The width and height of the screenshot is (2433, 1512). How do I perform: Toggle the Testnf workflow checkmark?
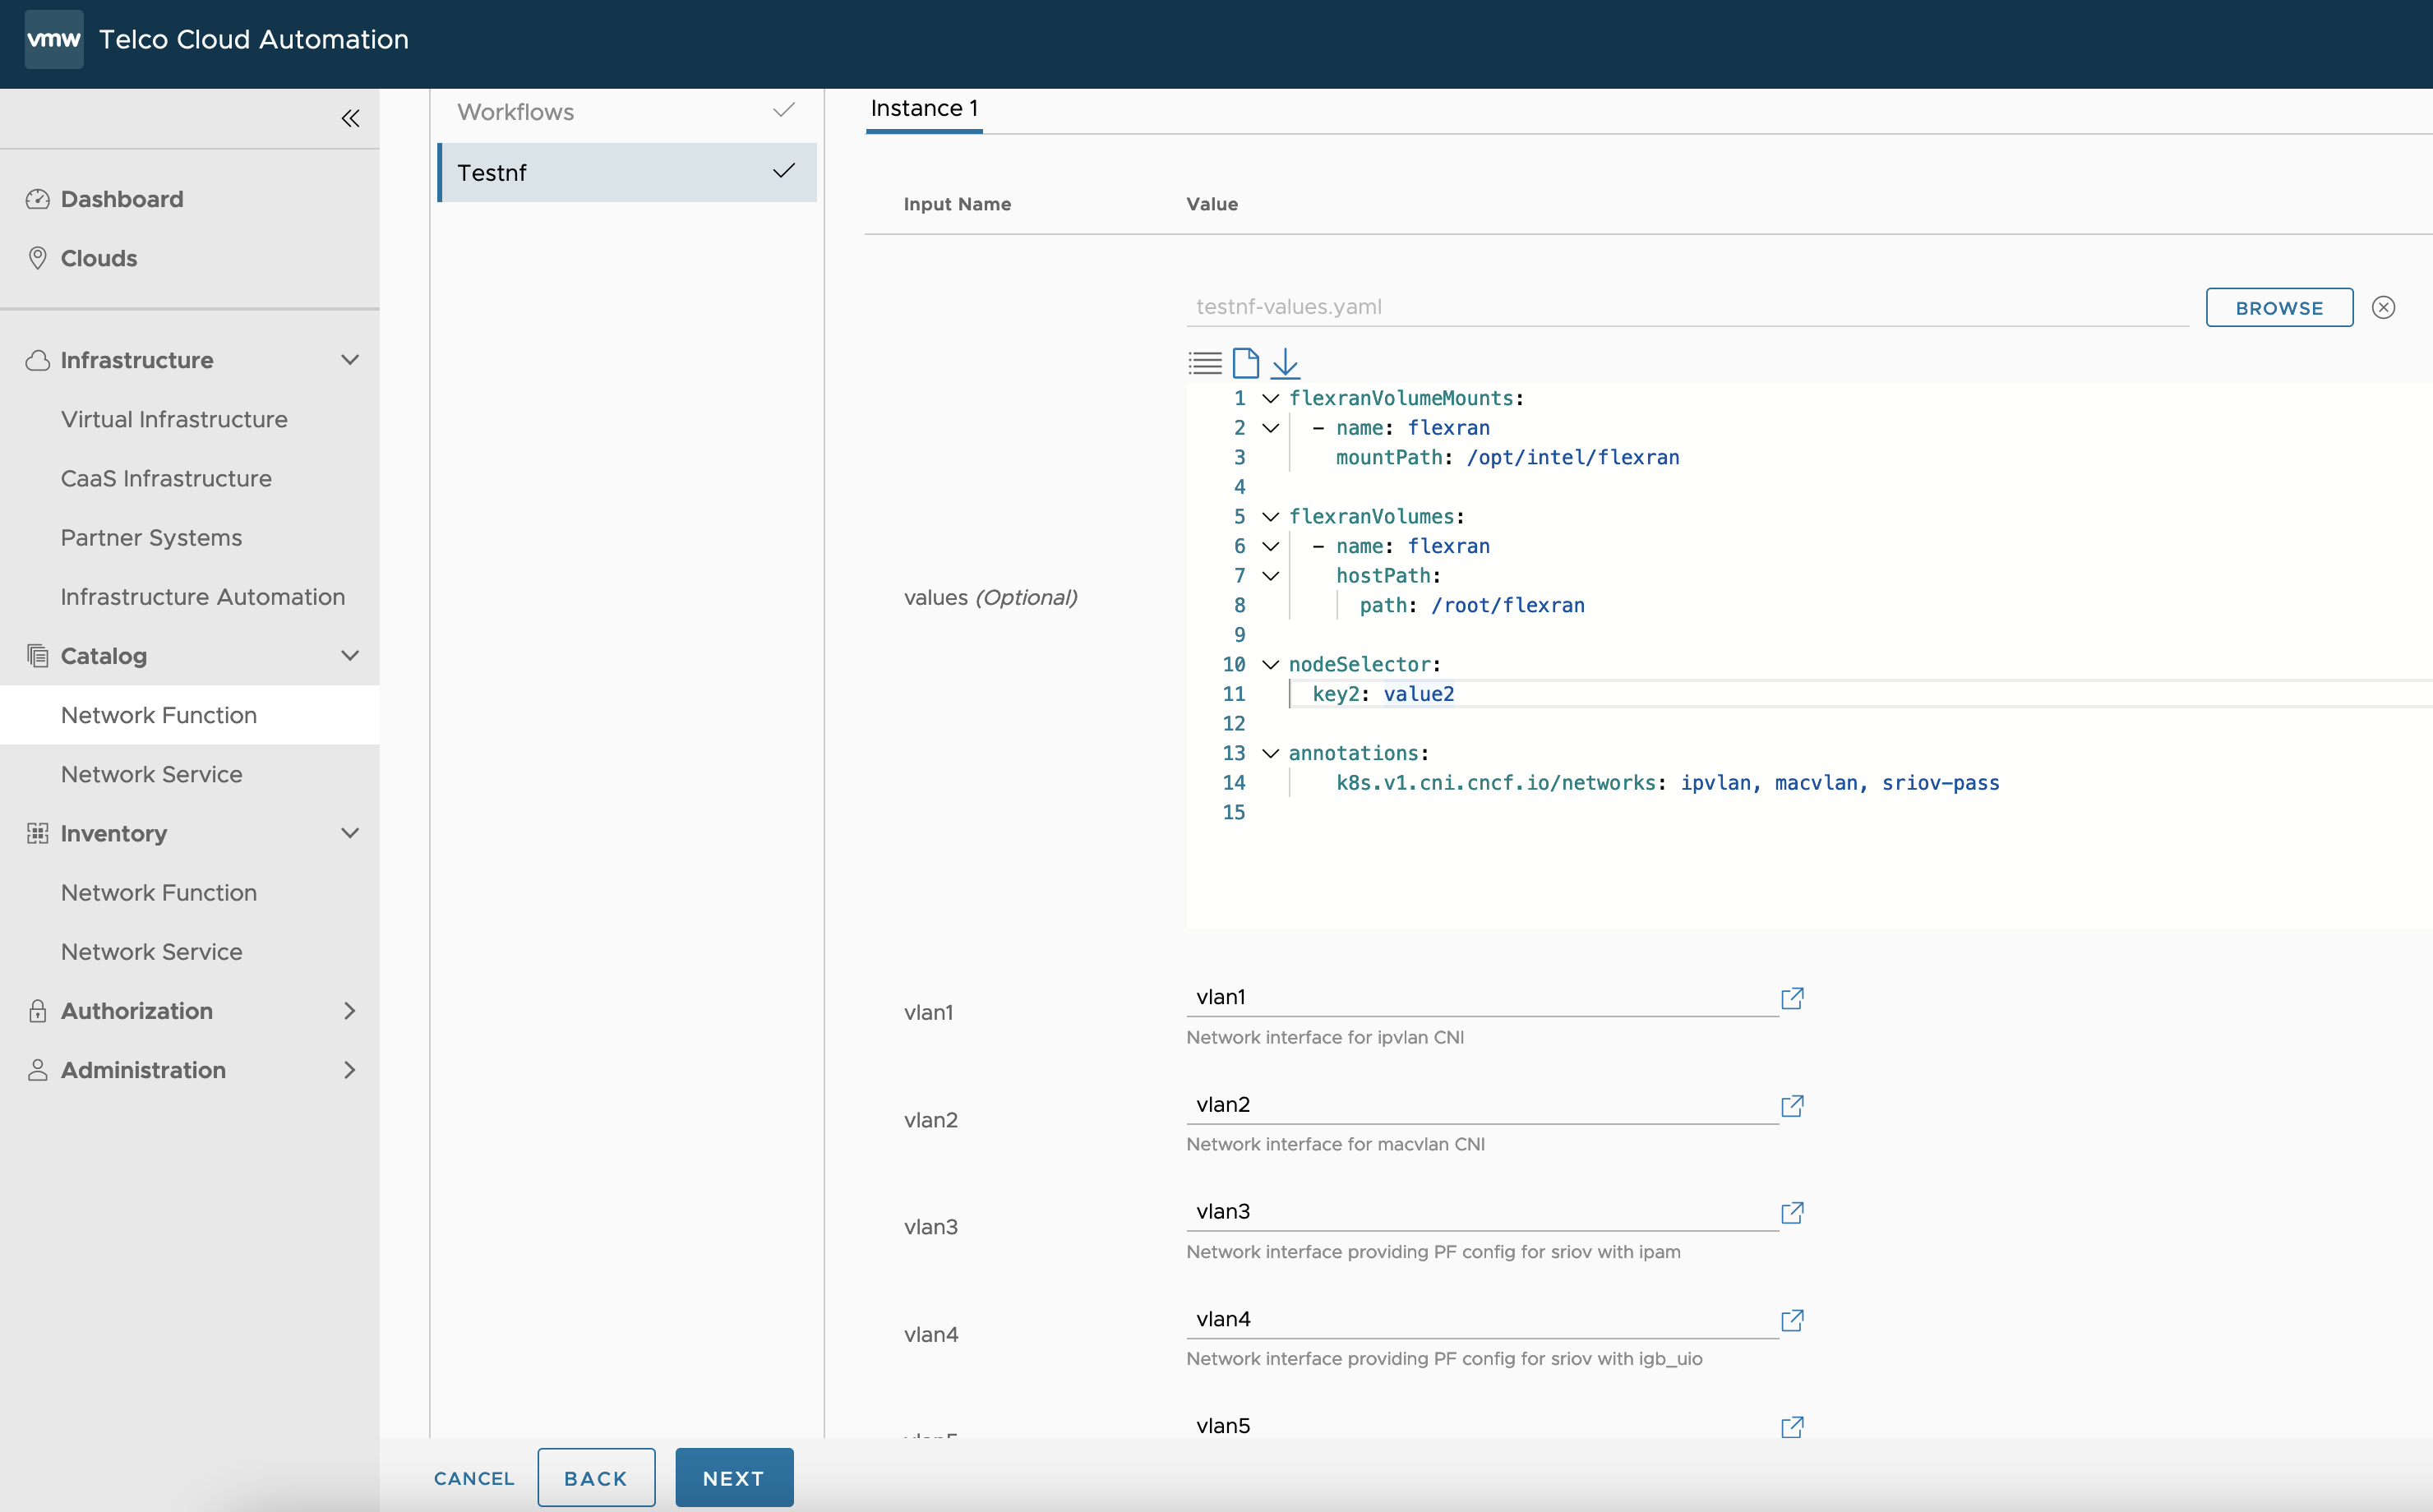coord(782,171)
